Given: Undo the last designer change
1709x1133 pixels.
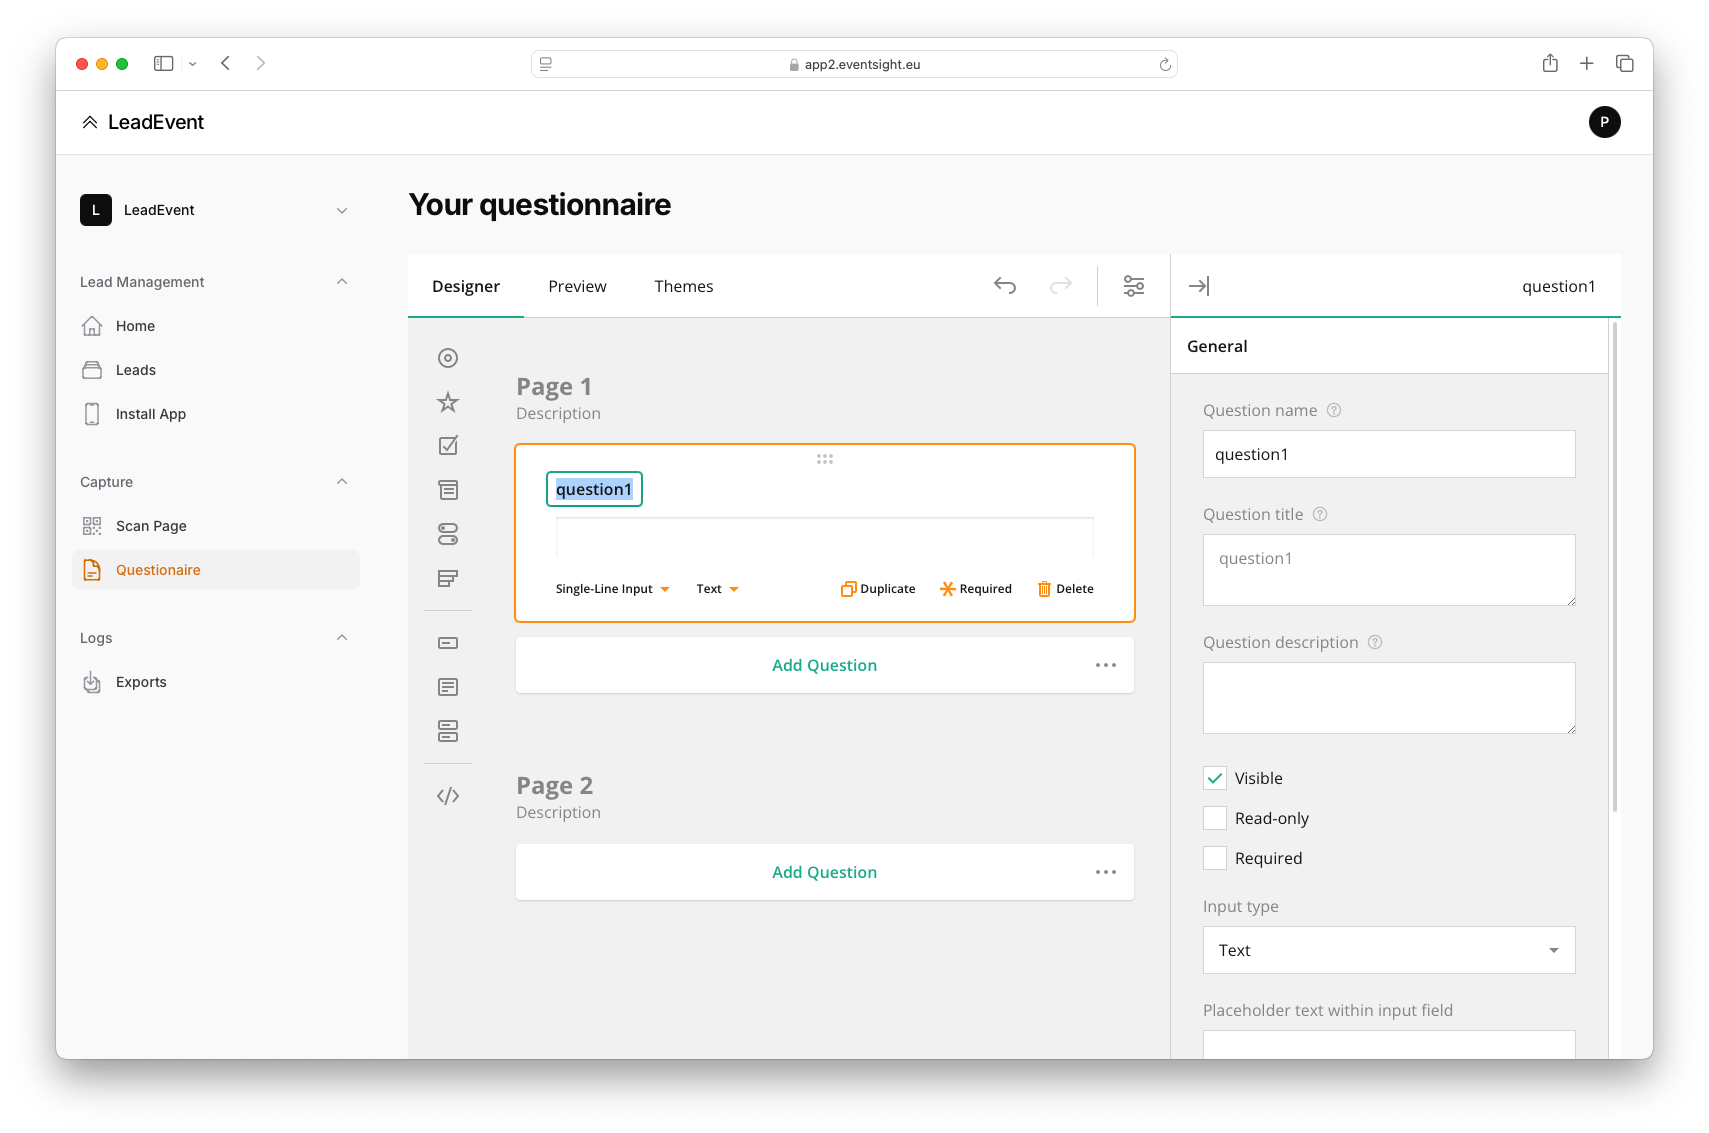Looking at the screenshot, I should tap(1004, 286).
